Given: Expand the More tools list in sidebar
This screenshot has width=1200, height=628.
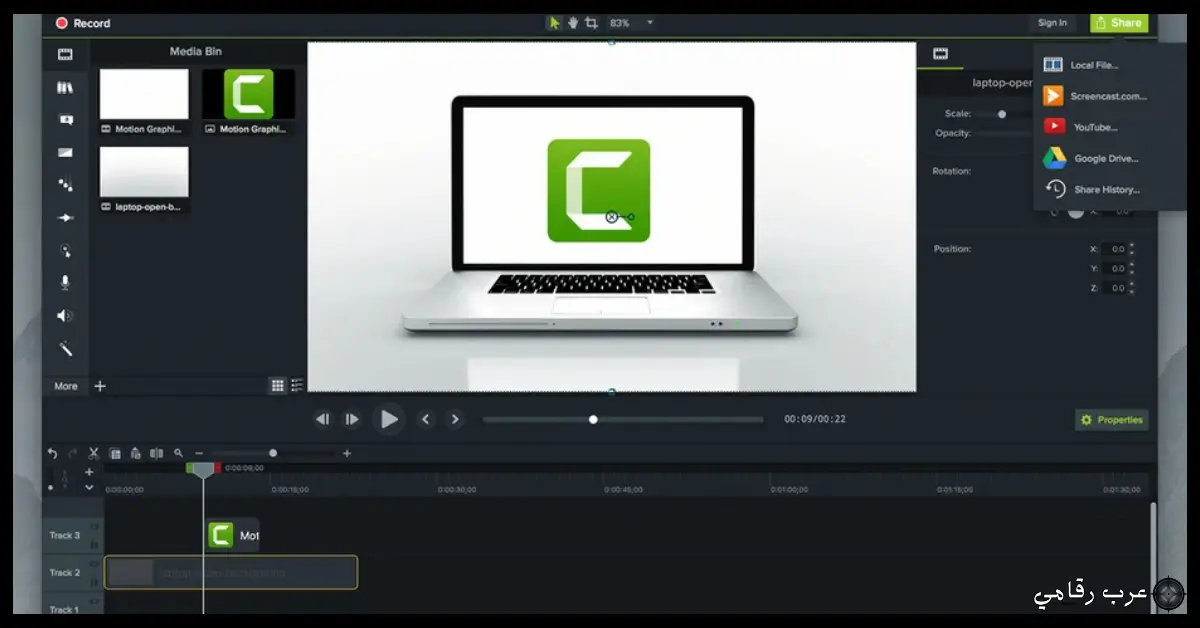Looking at the screenshot, I should 66,386.
